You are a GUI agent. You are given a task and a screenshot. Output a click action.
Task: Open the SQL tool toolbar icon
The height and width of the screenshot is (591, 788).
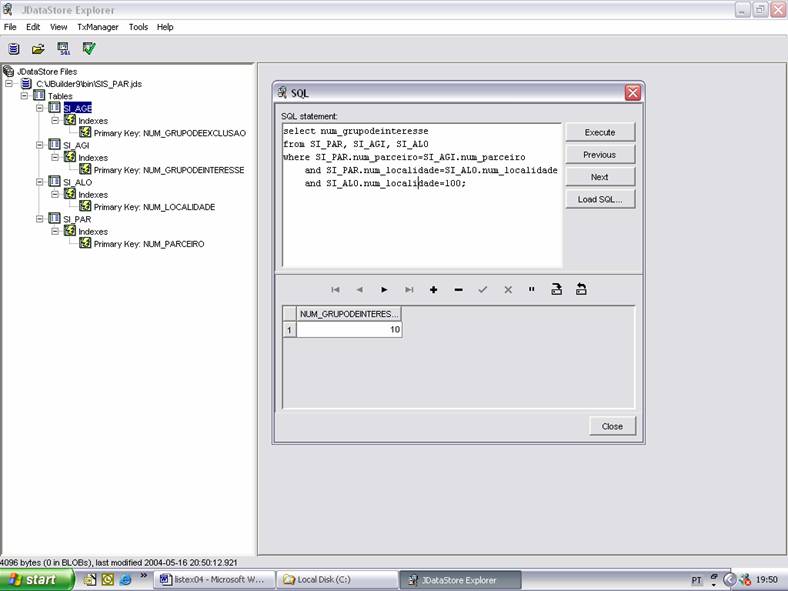pos(64,49)
